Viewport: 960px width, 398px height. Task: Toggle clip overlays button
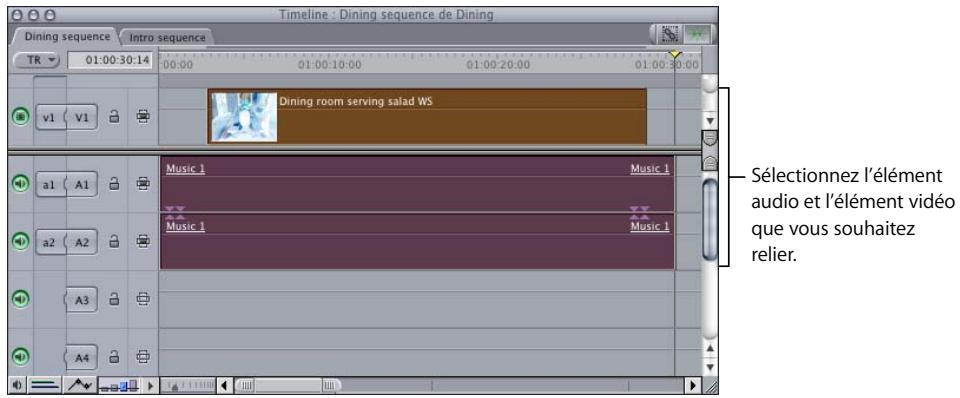coord(80,385)
